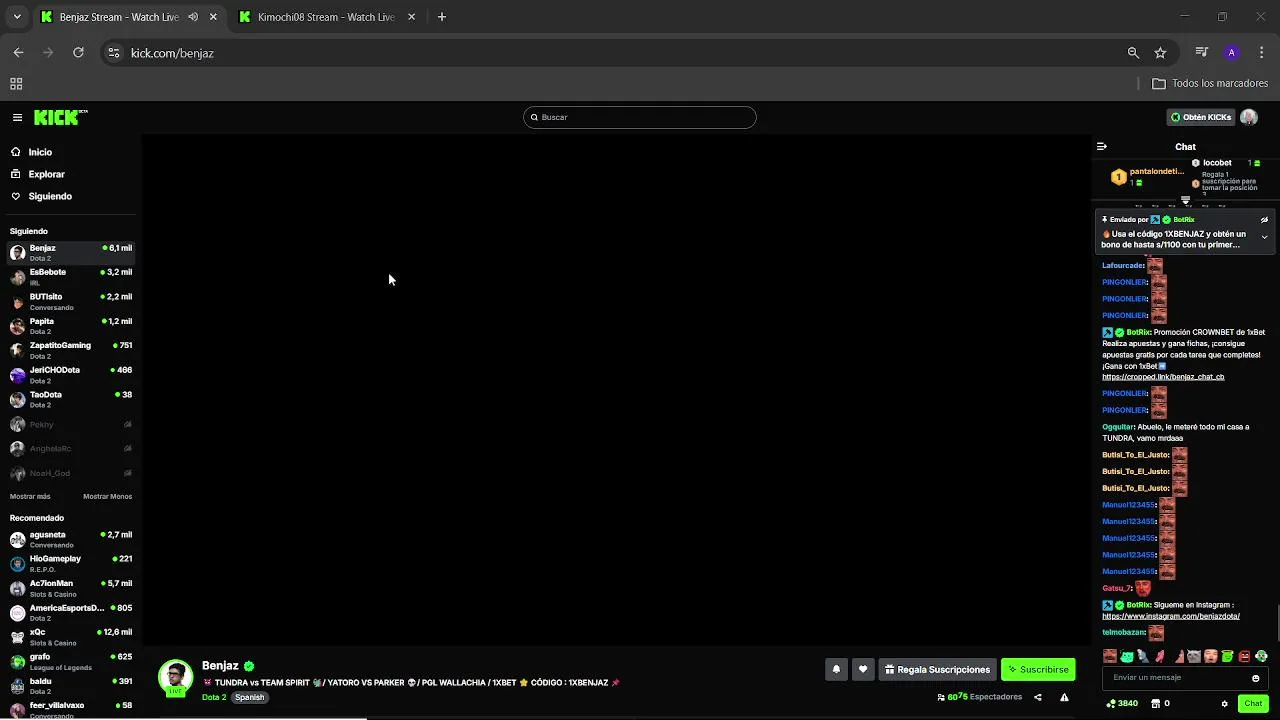The width and height of the screenshot is (1280, 720).
Task: Hide the pinned BotRix message
Action: 1264,219
